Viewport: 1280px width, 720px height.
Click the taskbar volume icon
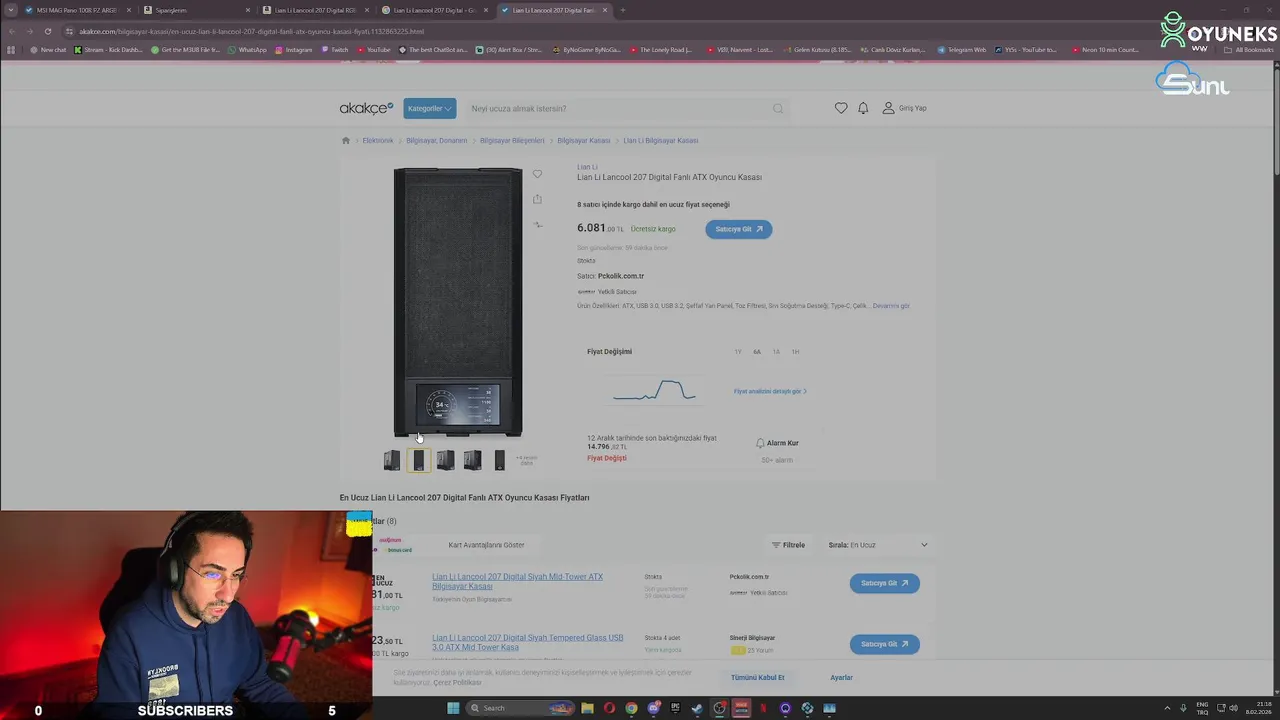pyautogui.click(x=1233, y=708)
